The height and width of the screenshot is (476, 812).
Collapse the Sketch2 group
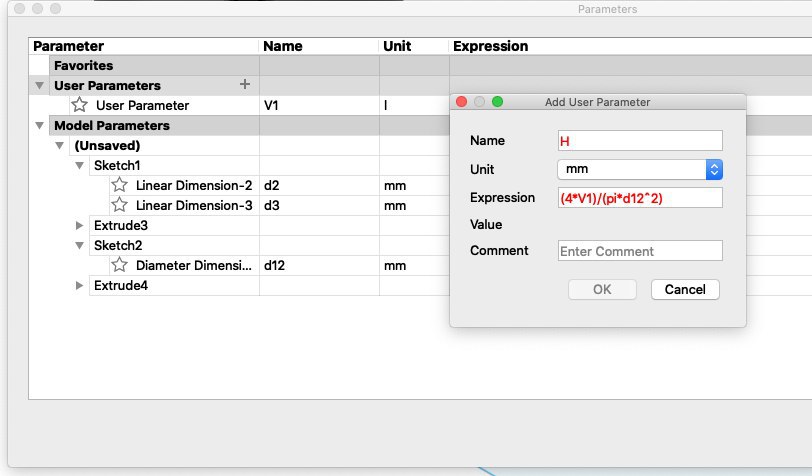coord(79,246)
